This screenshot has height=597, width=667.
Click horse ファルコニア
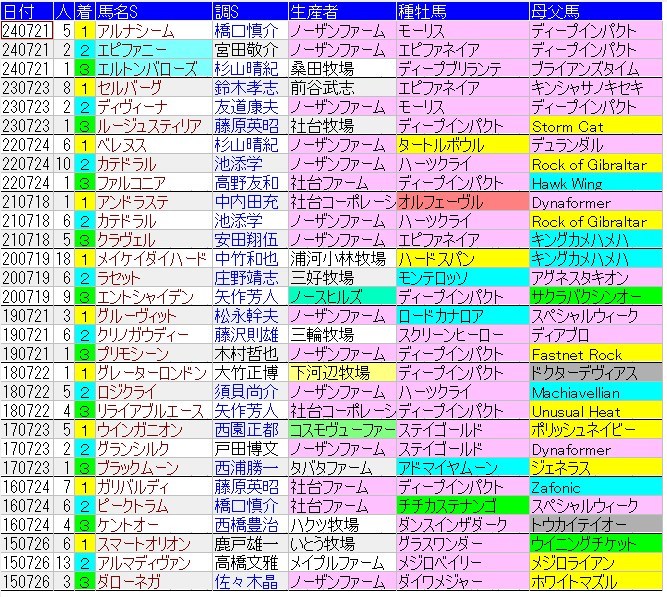point(154,183)
